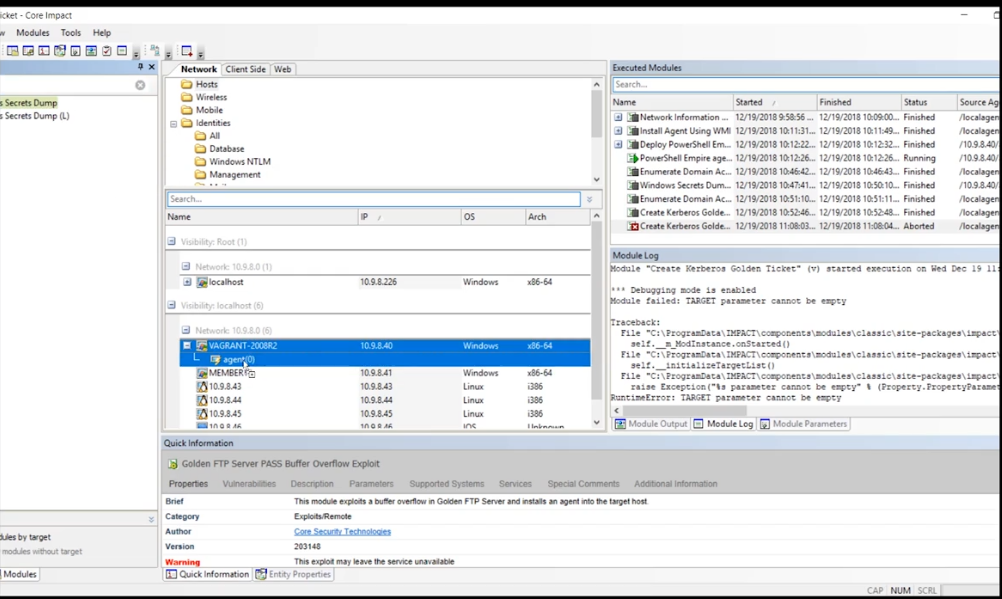Switch to the Client Side tab
Viewport: 1002px width, 599px height.
[245, 69]
